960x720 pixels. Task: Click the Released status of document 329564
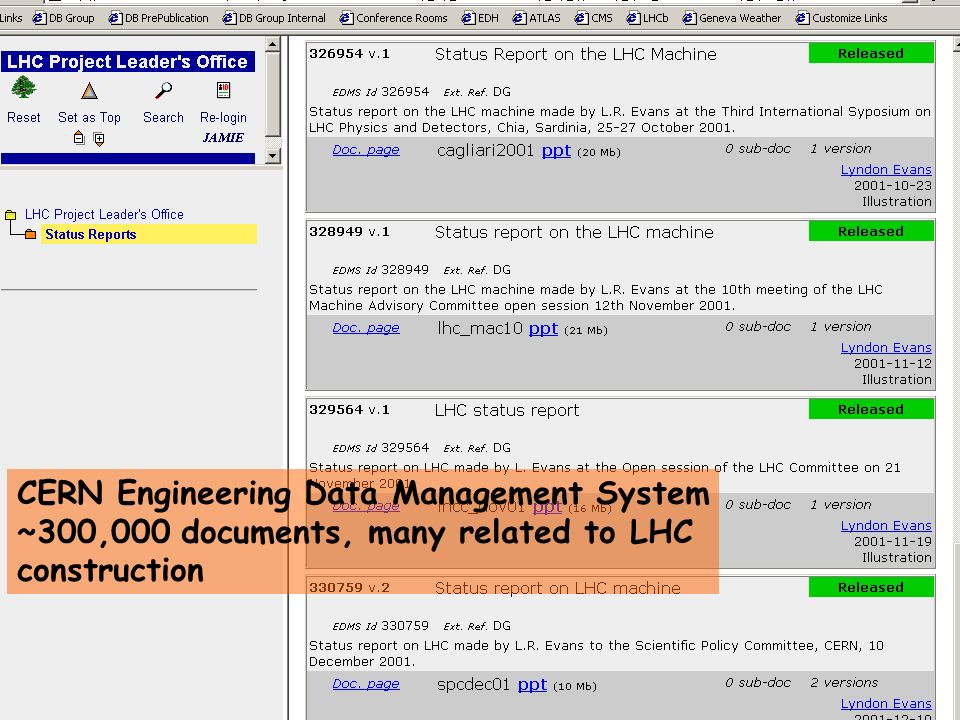[871, 410]
